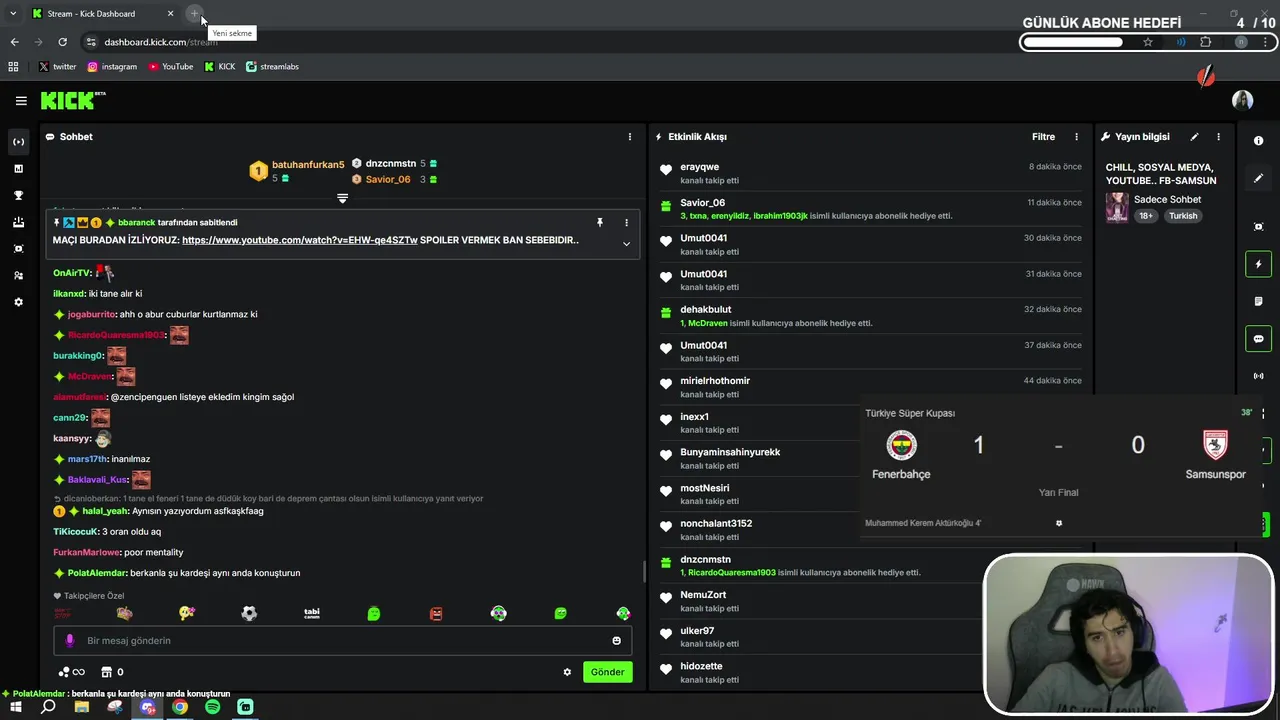Go back in browser
The width and height of the screenshot is (1280, 720).
(14, 42)
